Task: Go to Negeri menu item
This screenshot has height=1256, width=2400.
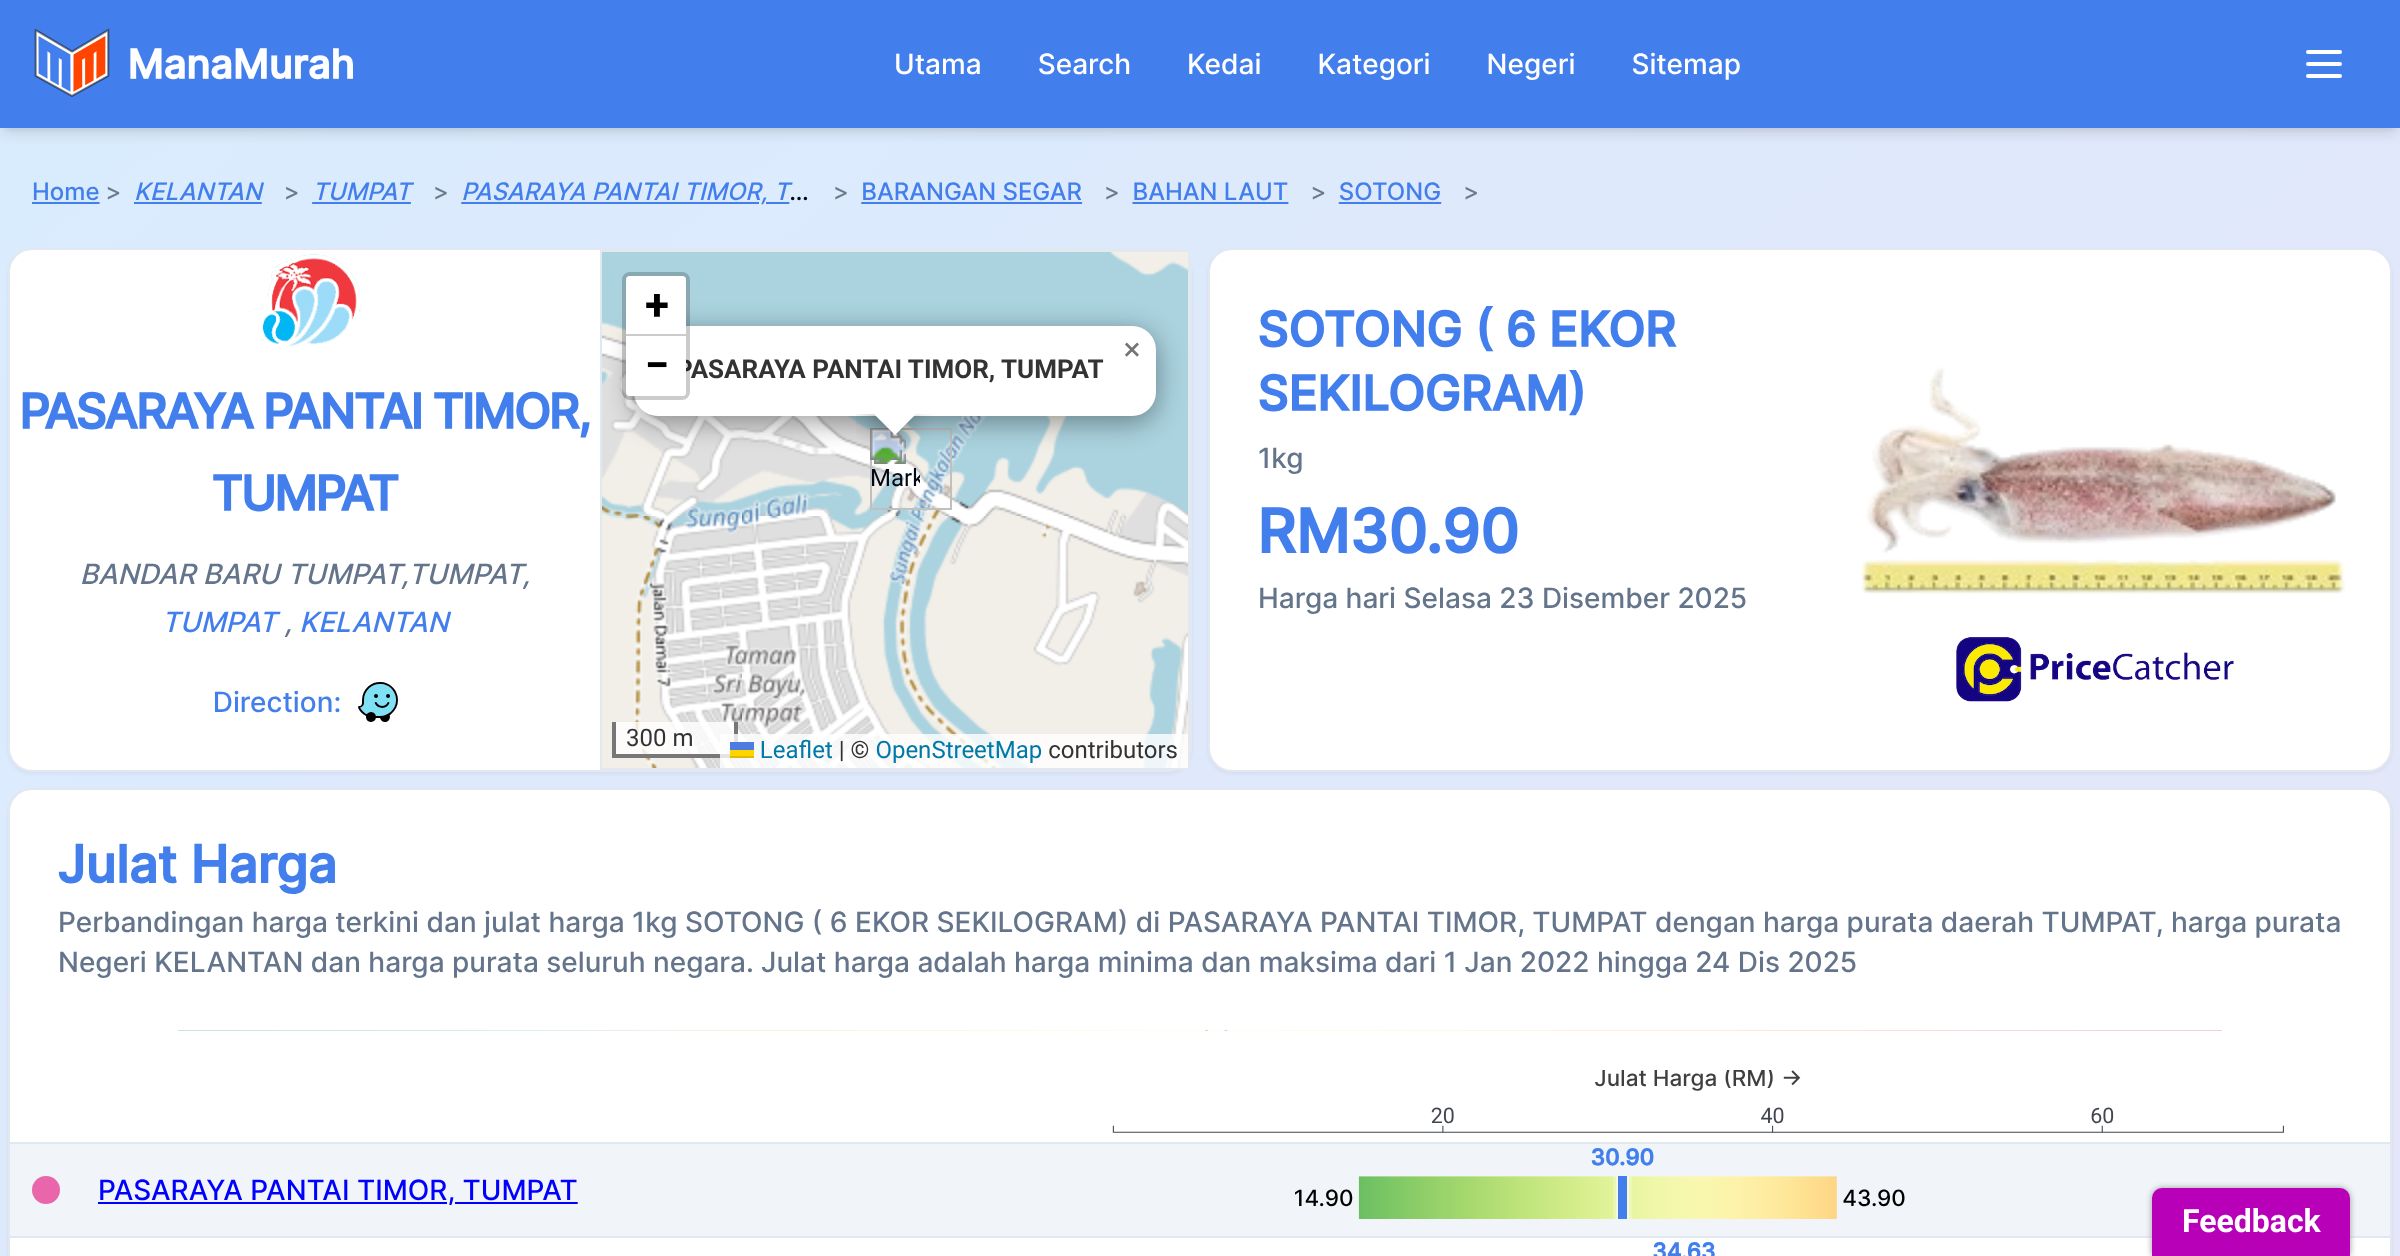Action: click(1530, 64)
